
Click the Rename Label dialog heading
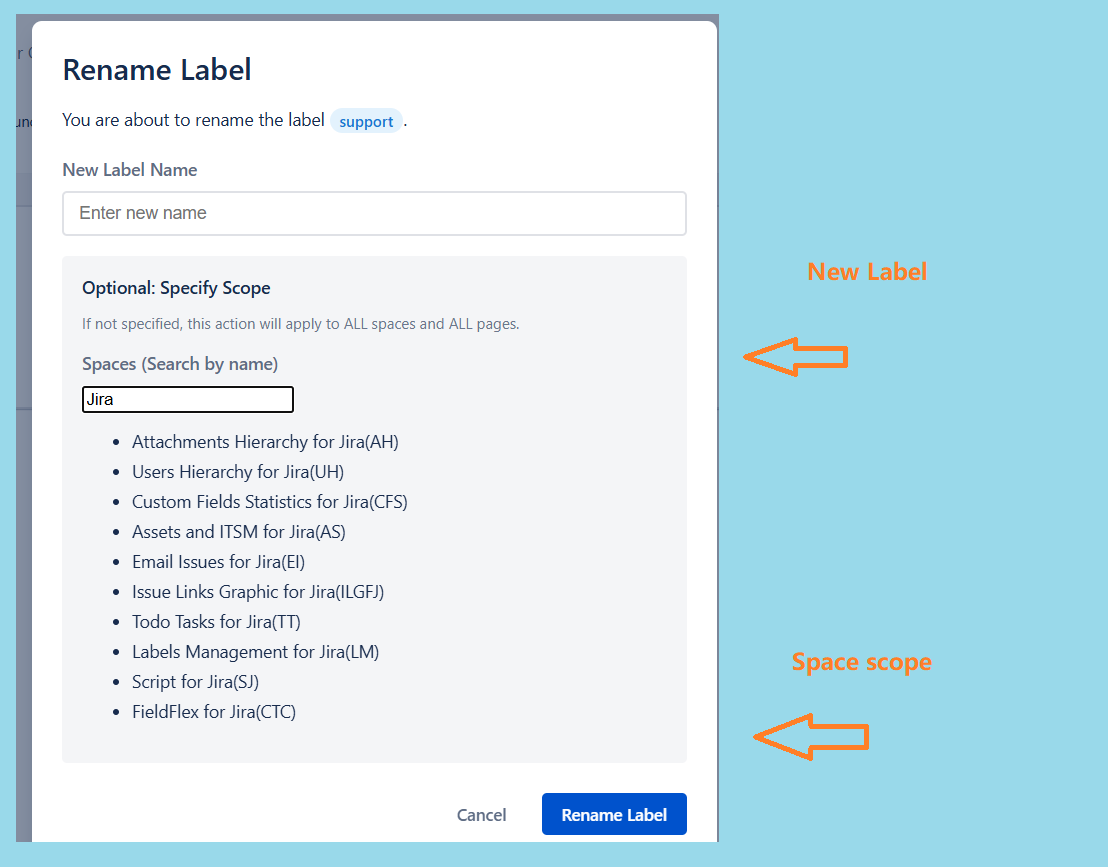157,70
